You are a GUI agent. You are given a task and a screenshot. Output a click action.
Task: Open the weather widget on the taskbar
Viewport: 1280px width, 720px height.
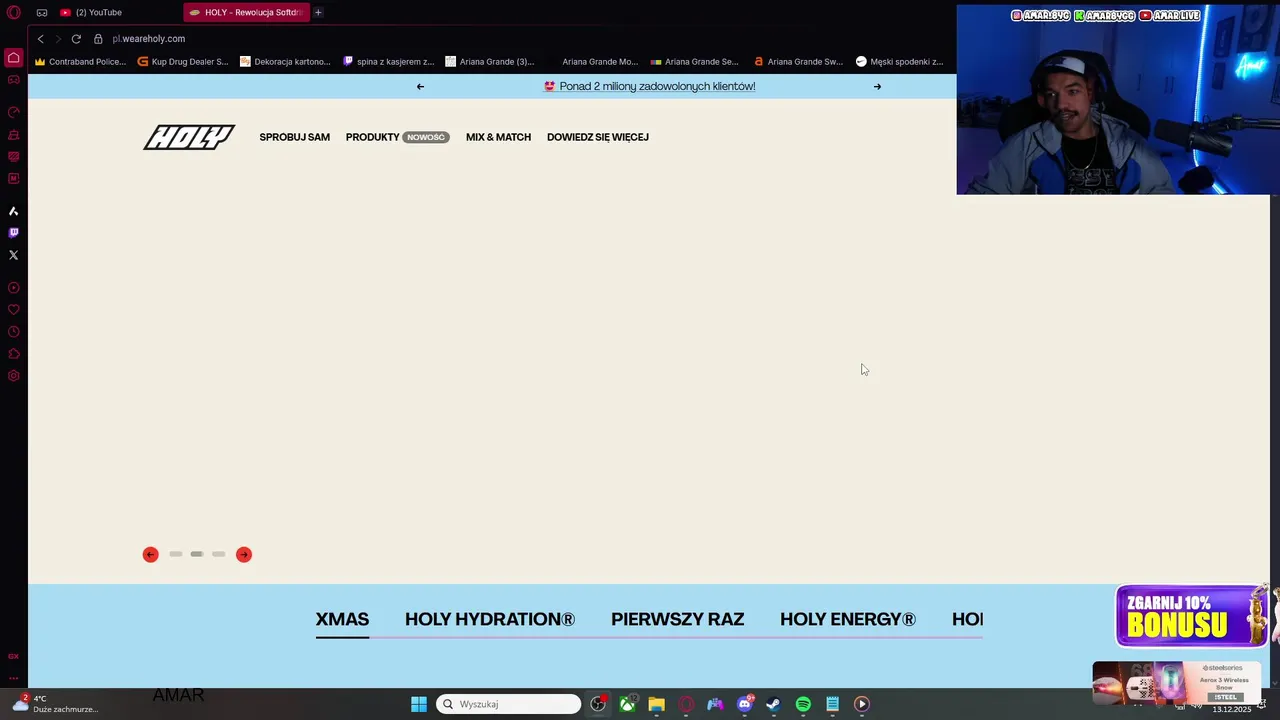[55, 704]
